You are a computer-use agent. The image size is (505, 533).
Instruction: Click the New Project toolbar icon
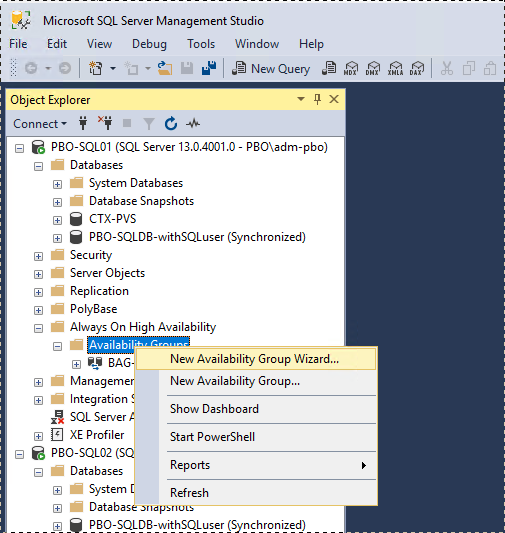pyautogui.click(x=95, y=68)
